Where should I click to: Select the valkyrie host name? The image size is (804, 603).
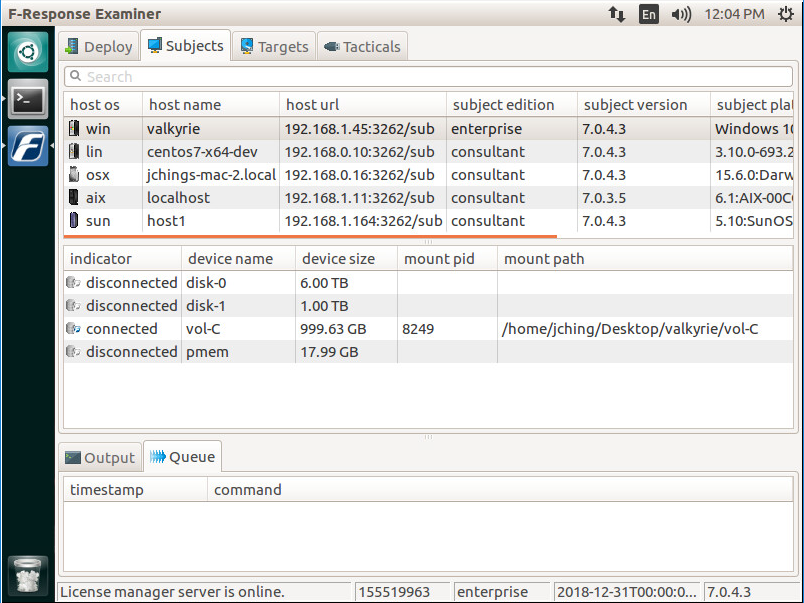click(x=173, y=129)
